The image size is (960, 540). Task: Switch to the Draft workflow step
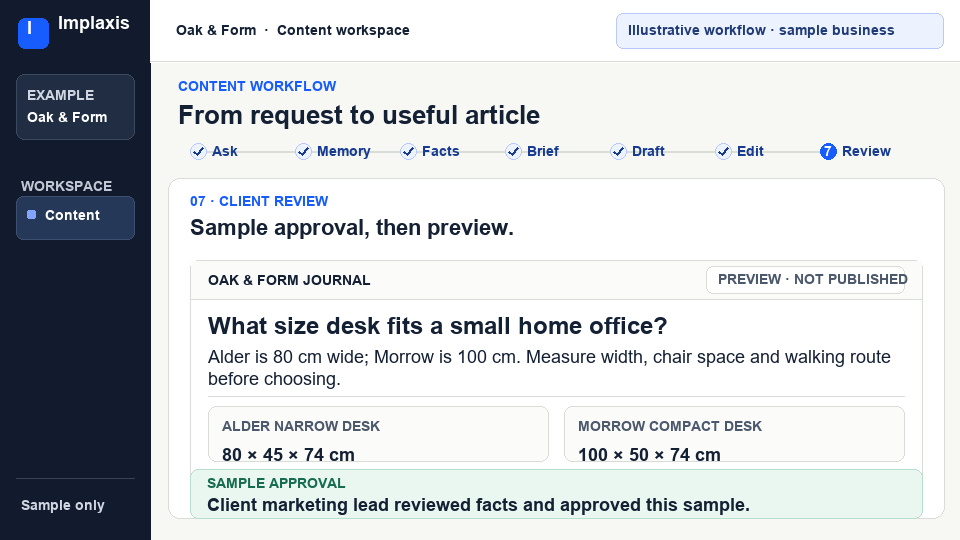click(x=637, y=151)
